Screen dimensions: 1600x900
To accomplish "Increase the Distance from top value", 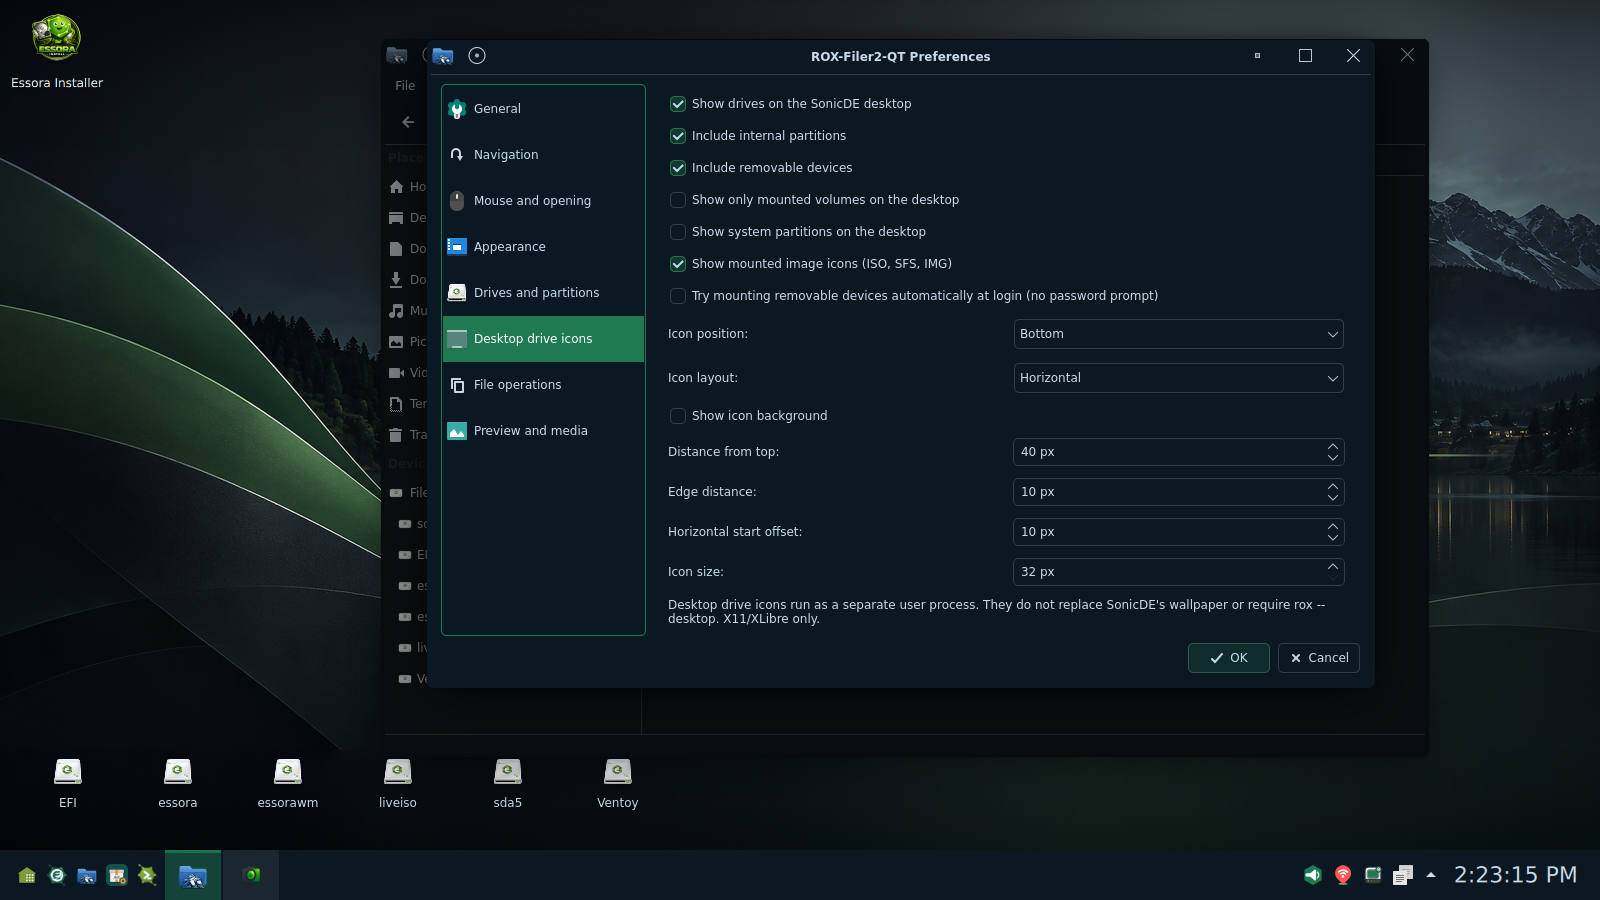I will [x=1333, y=446].
